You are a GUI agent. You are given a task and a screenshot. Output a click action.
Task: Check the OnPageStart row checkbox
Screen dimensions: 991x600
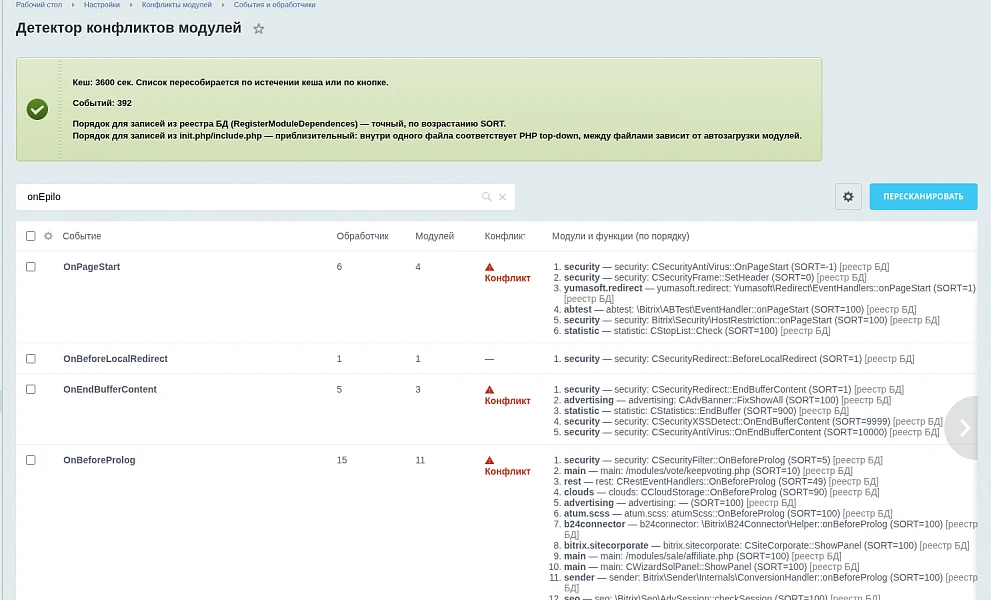[30, 267]
